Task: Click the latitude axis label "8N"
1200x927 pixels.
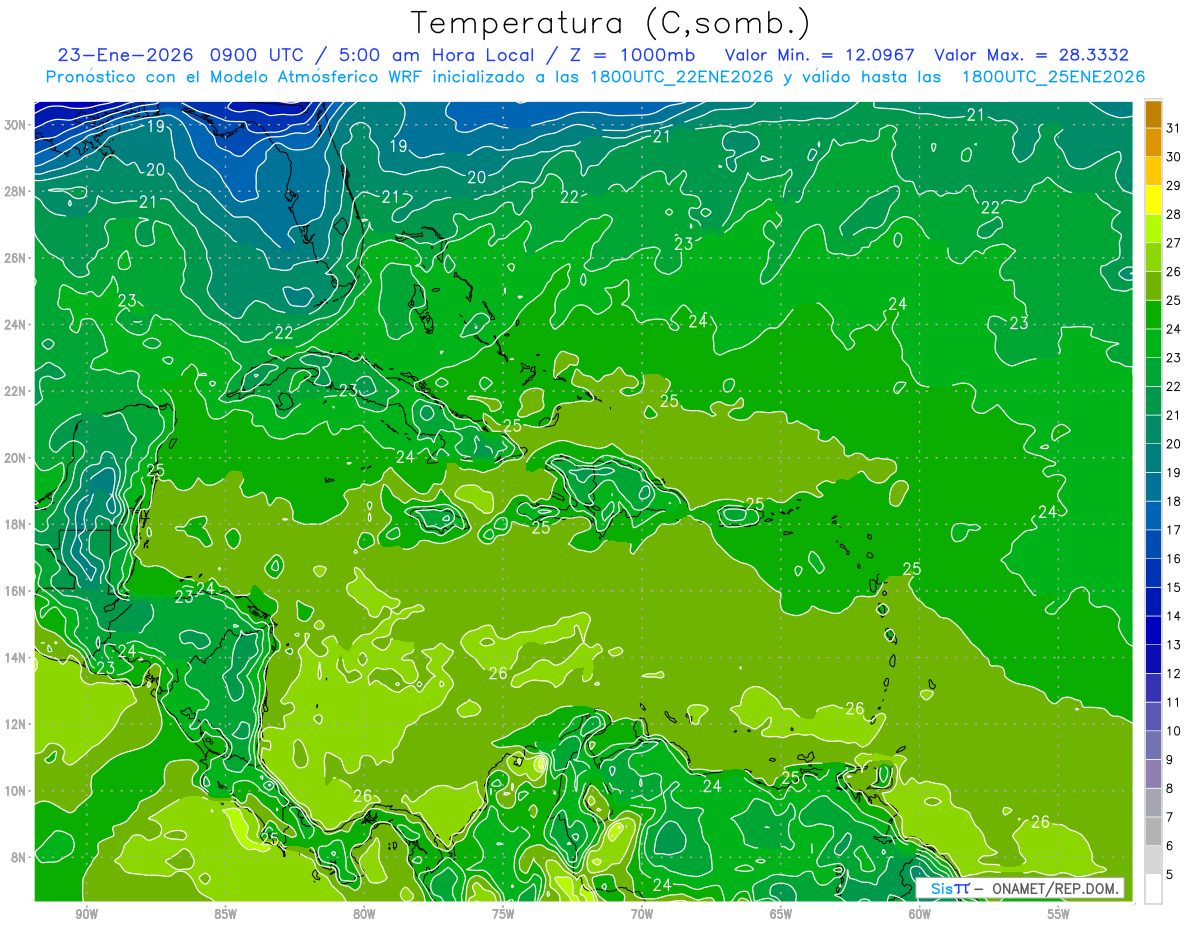Action: click(20, 858)
